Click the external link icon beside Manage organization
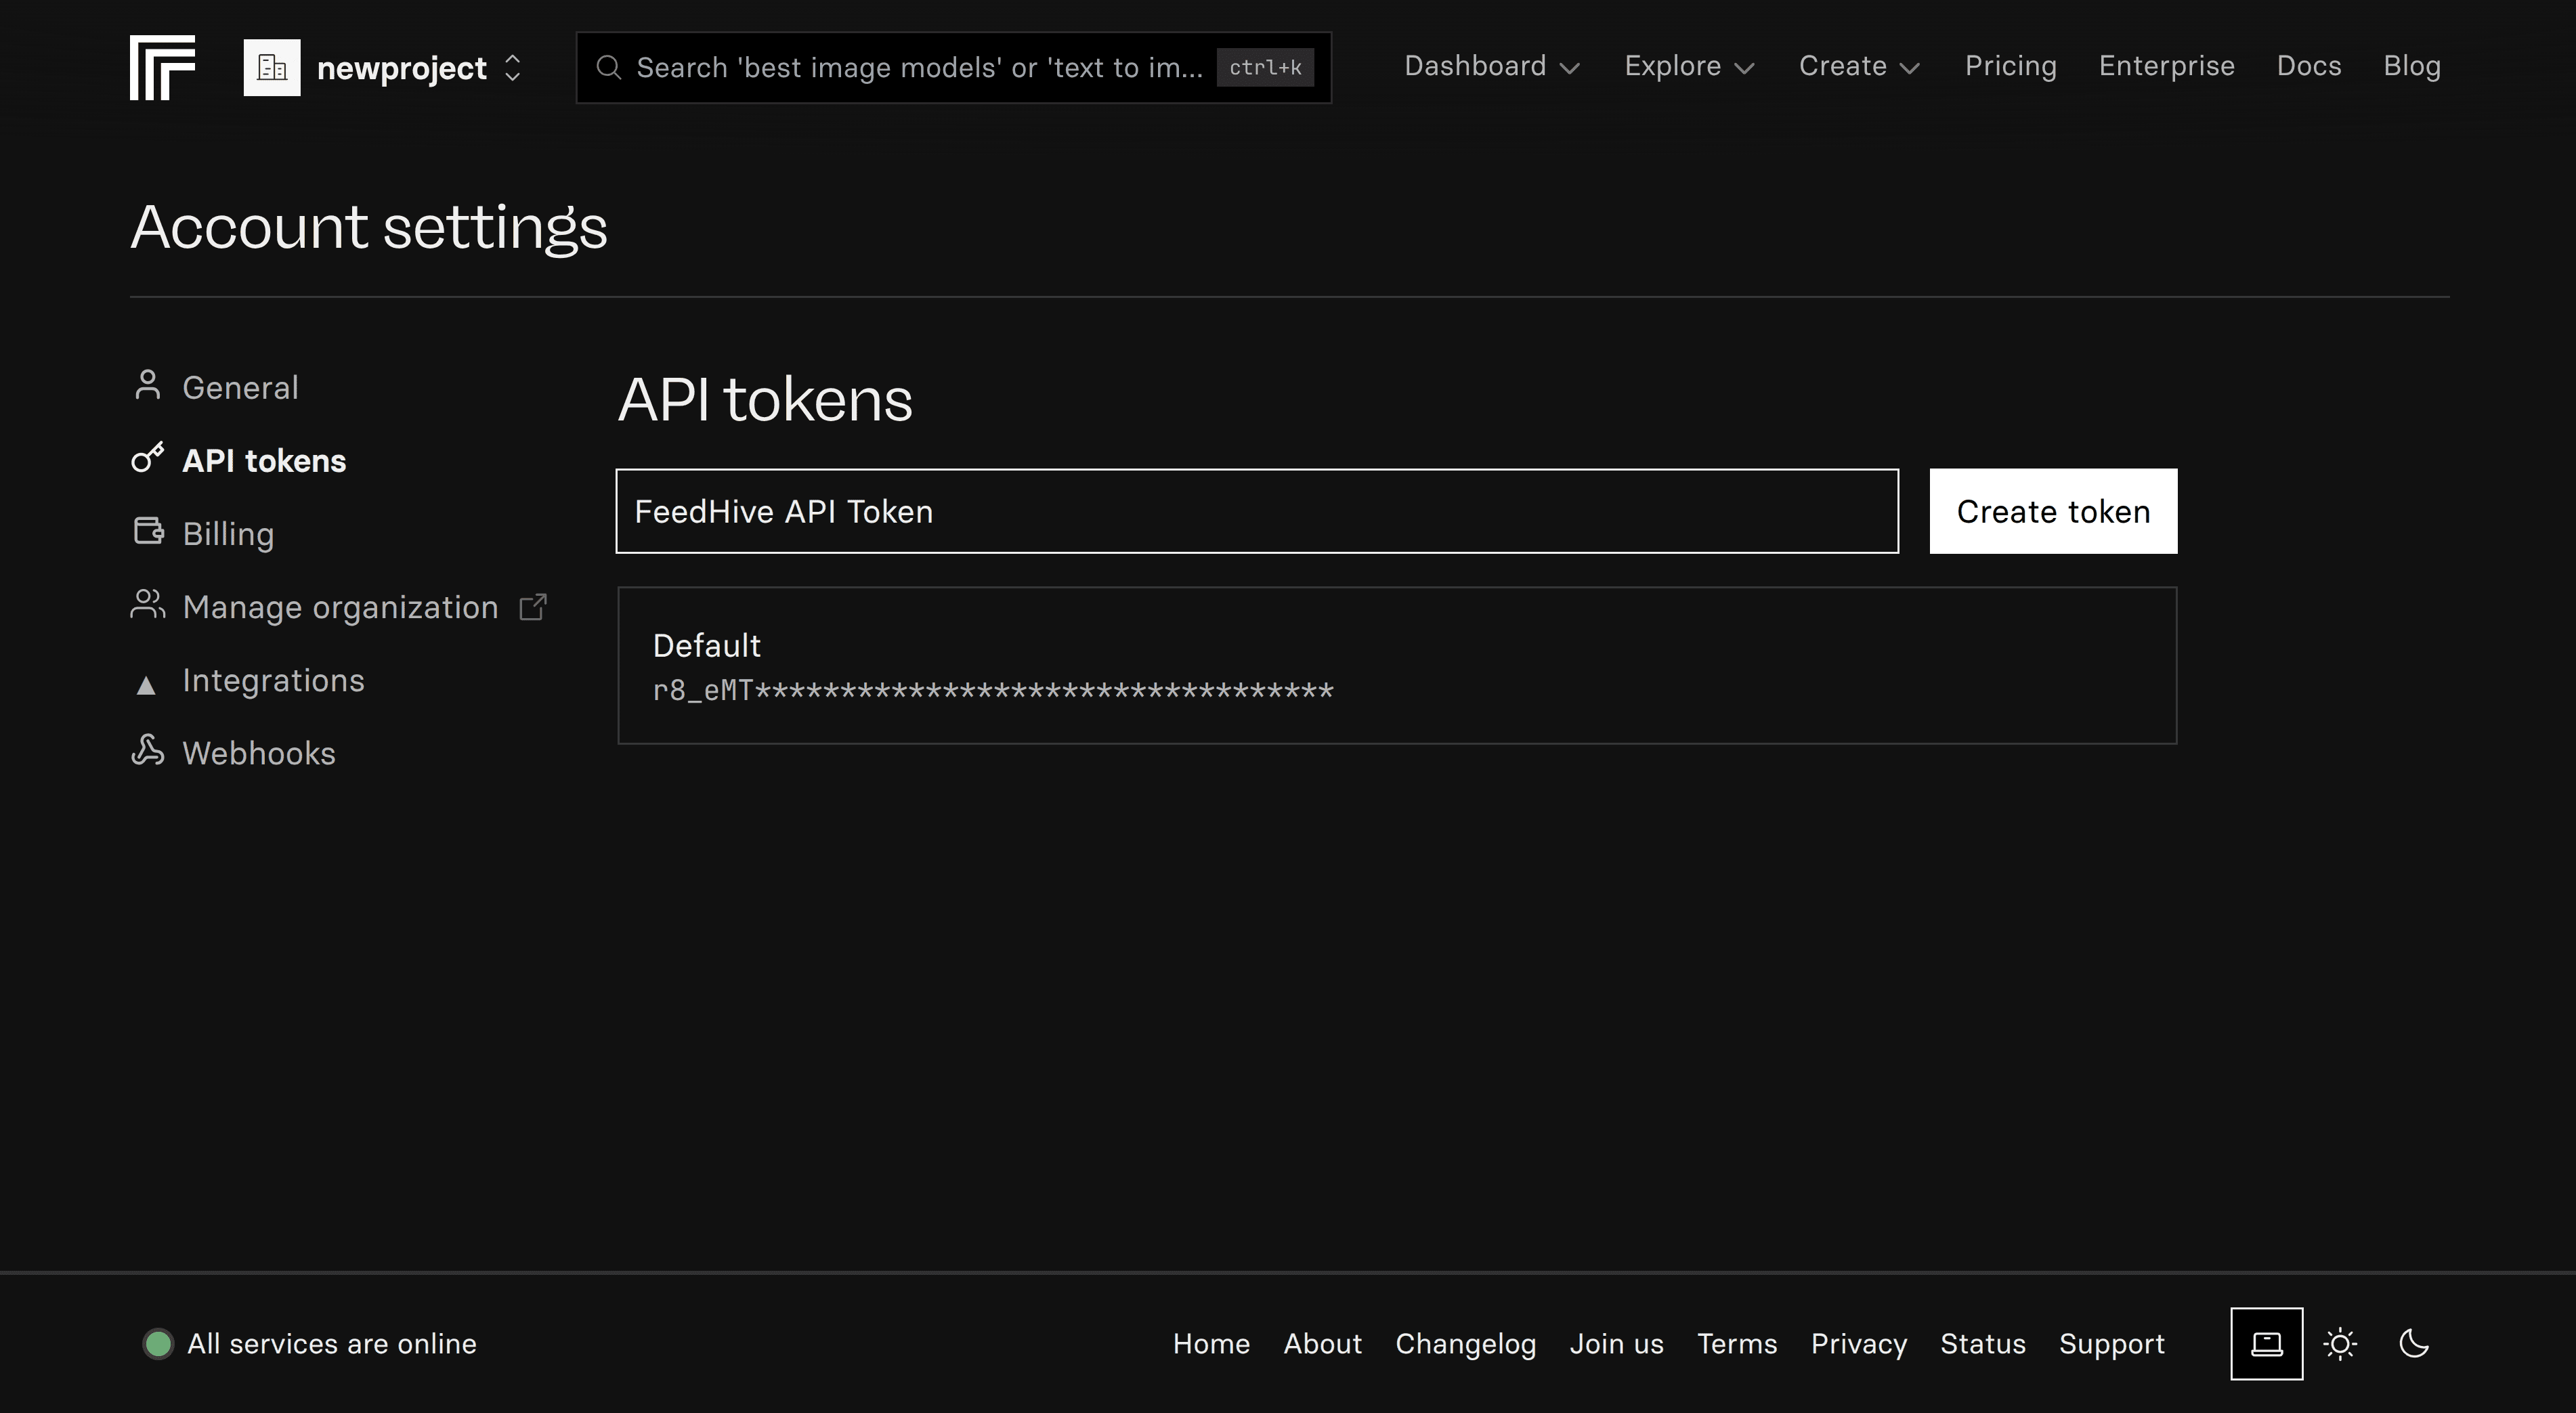This screenshot has width=2576, height=1413. tap(533, 605)
